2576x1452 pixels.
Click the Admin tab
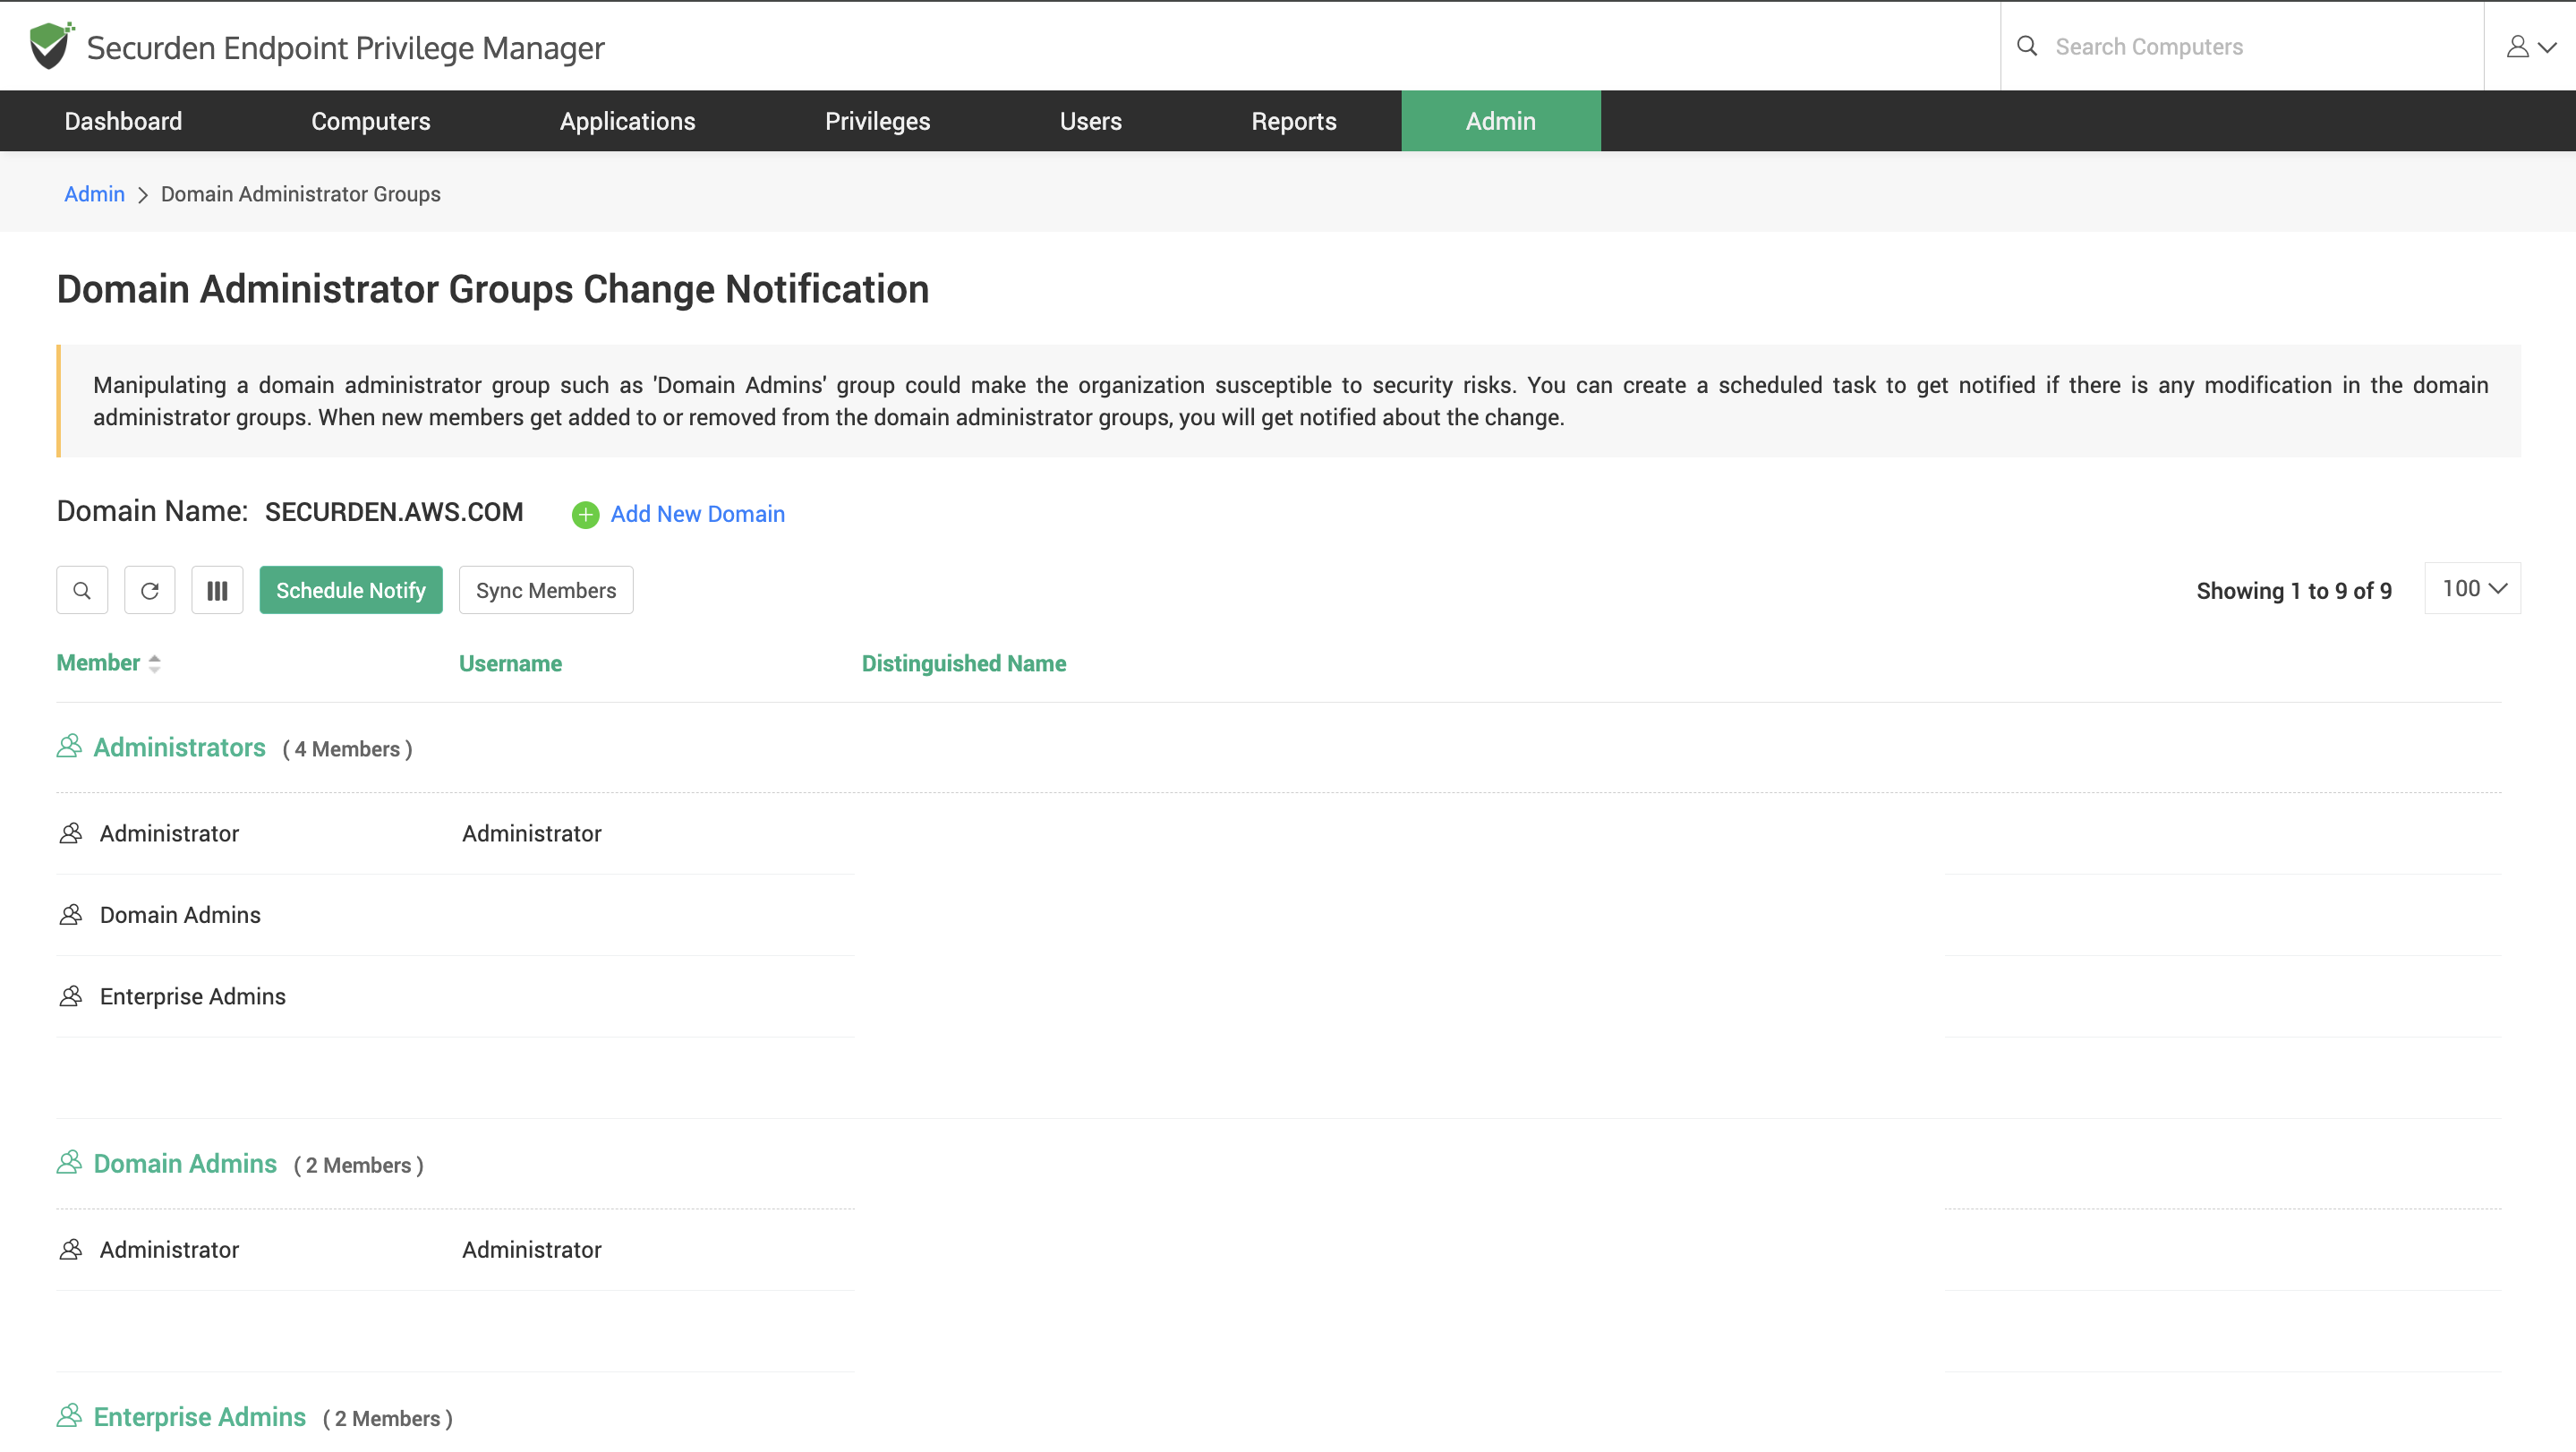click(1501, 121)
